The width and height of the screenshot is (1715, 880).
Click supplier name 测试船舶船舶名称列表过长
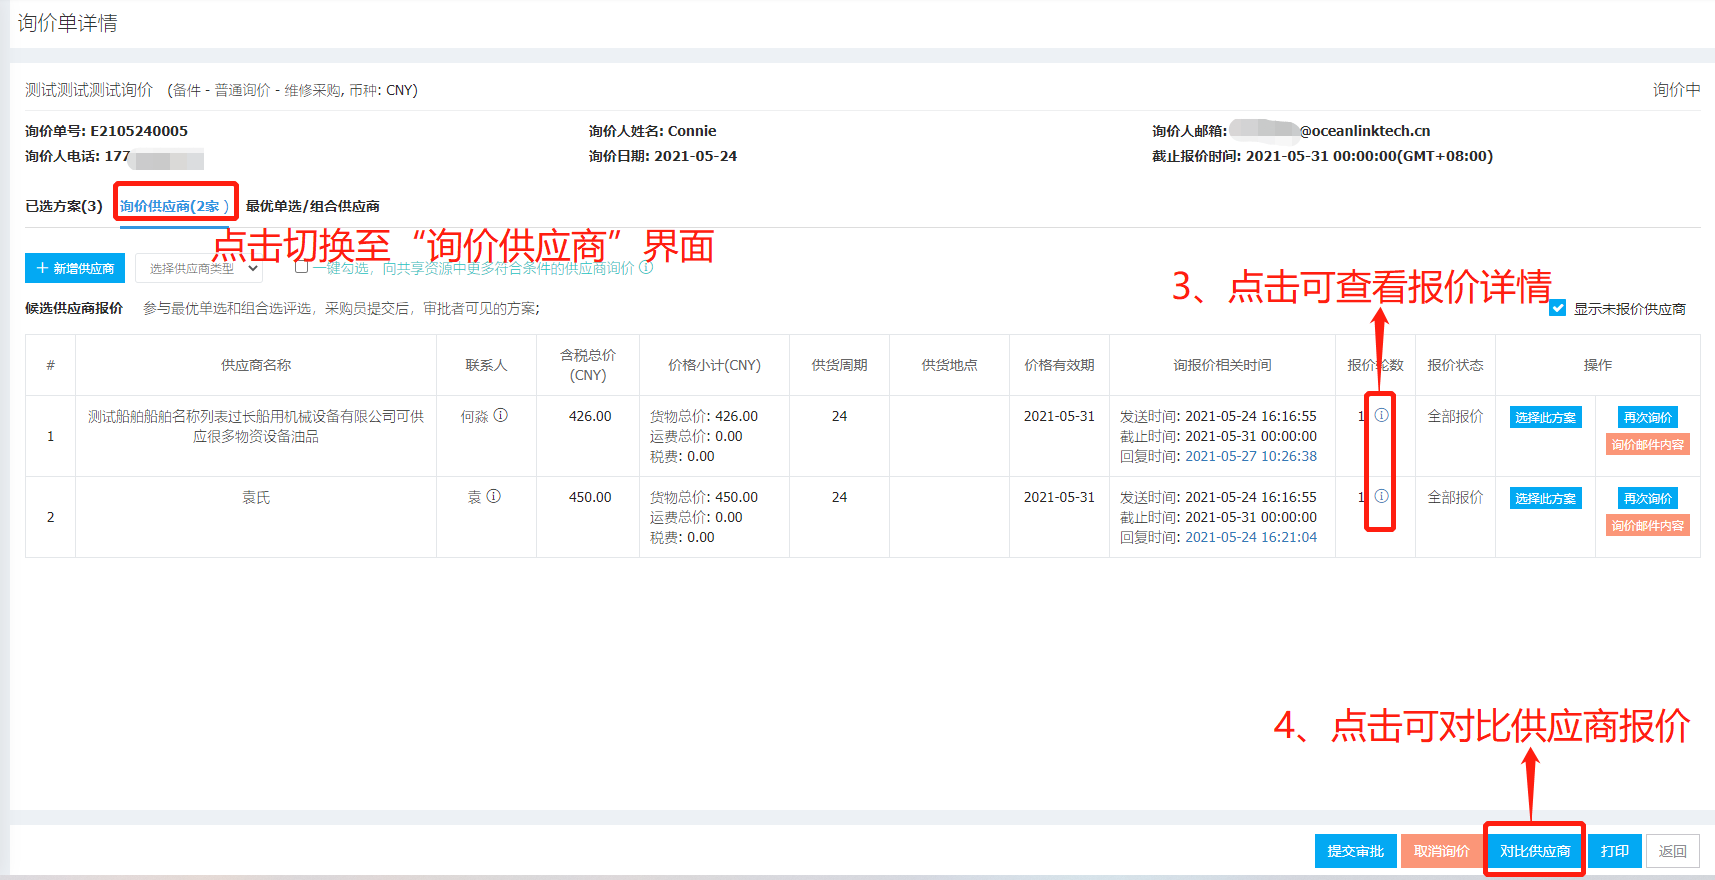pyautogui.click(x=256, y=426)
